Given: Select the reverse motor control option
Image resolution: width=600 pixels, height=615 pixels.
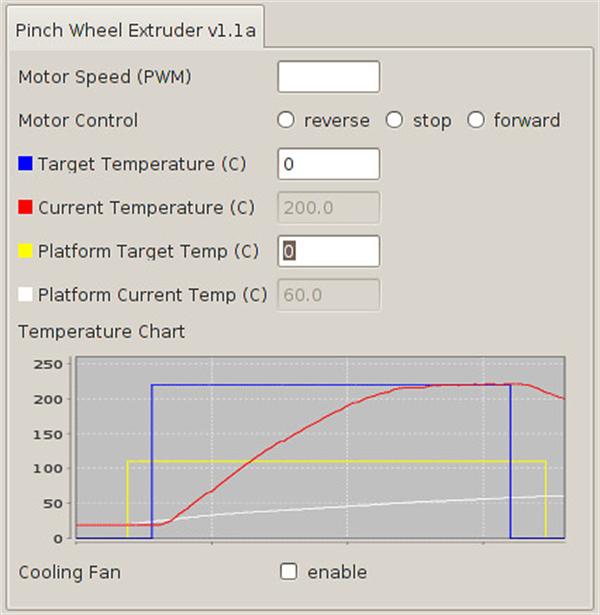Looking at the screenshot, I should pos(287,121).
